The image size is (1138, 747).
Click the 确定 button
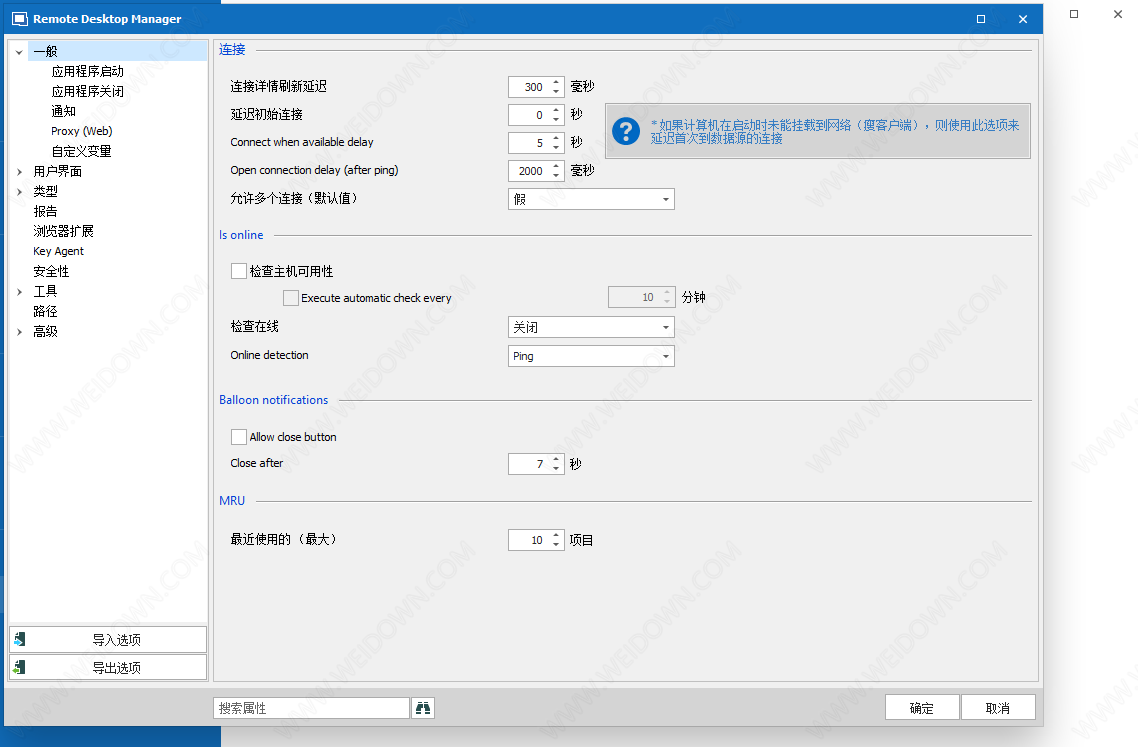click(922, 708)
